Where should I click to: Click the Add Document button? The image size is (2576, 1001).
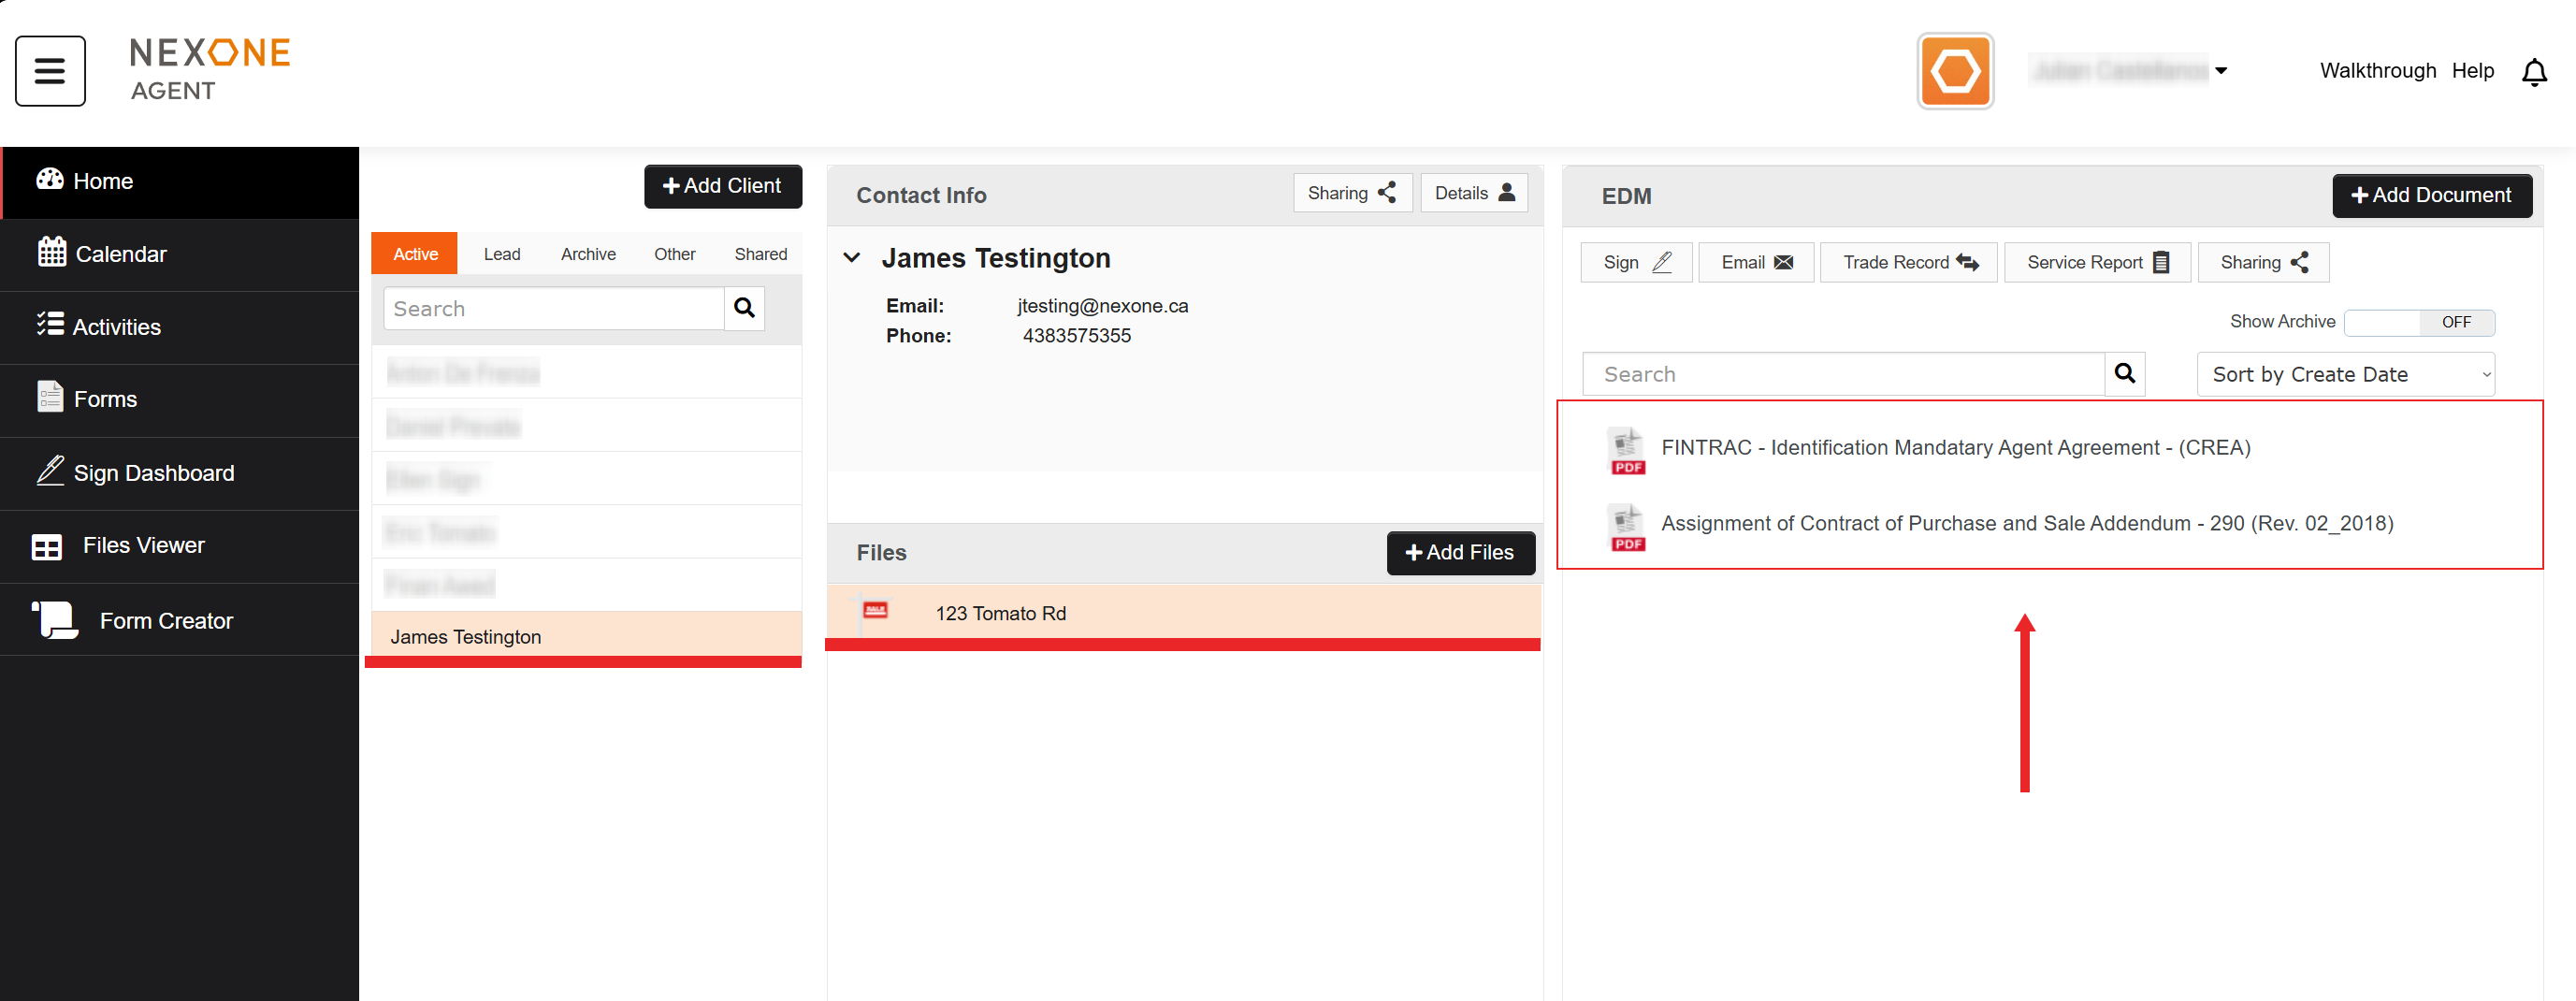coord(2431,195)
